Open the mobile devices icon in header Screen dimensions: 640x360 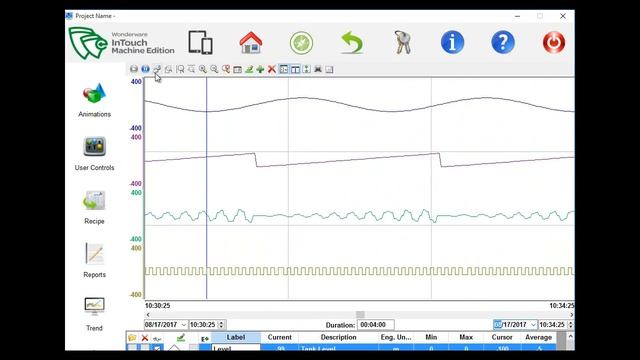[x=200, y=42]
